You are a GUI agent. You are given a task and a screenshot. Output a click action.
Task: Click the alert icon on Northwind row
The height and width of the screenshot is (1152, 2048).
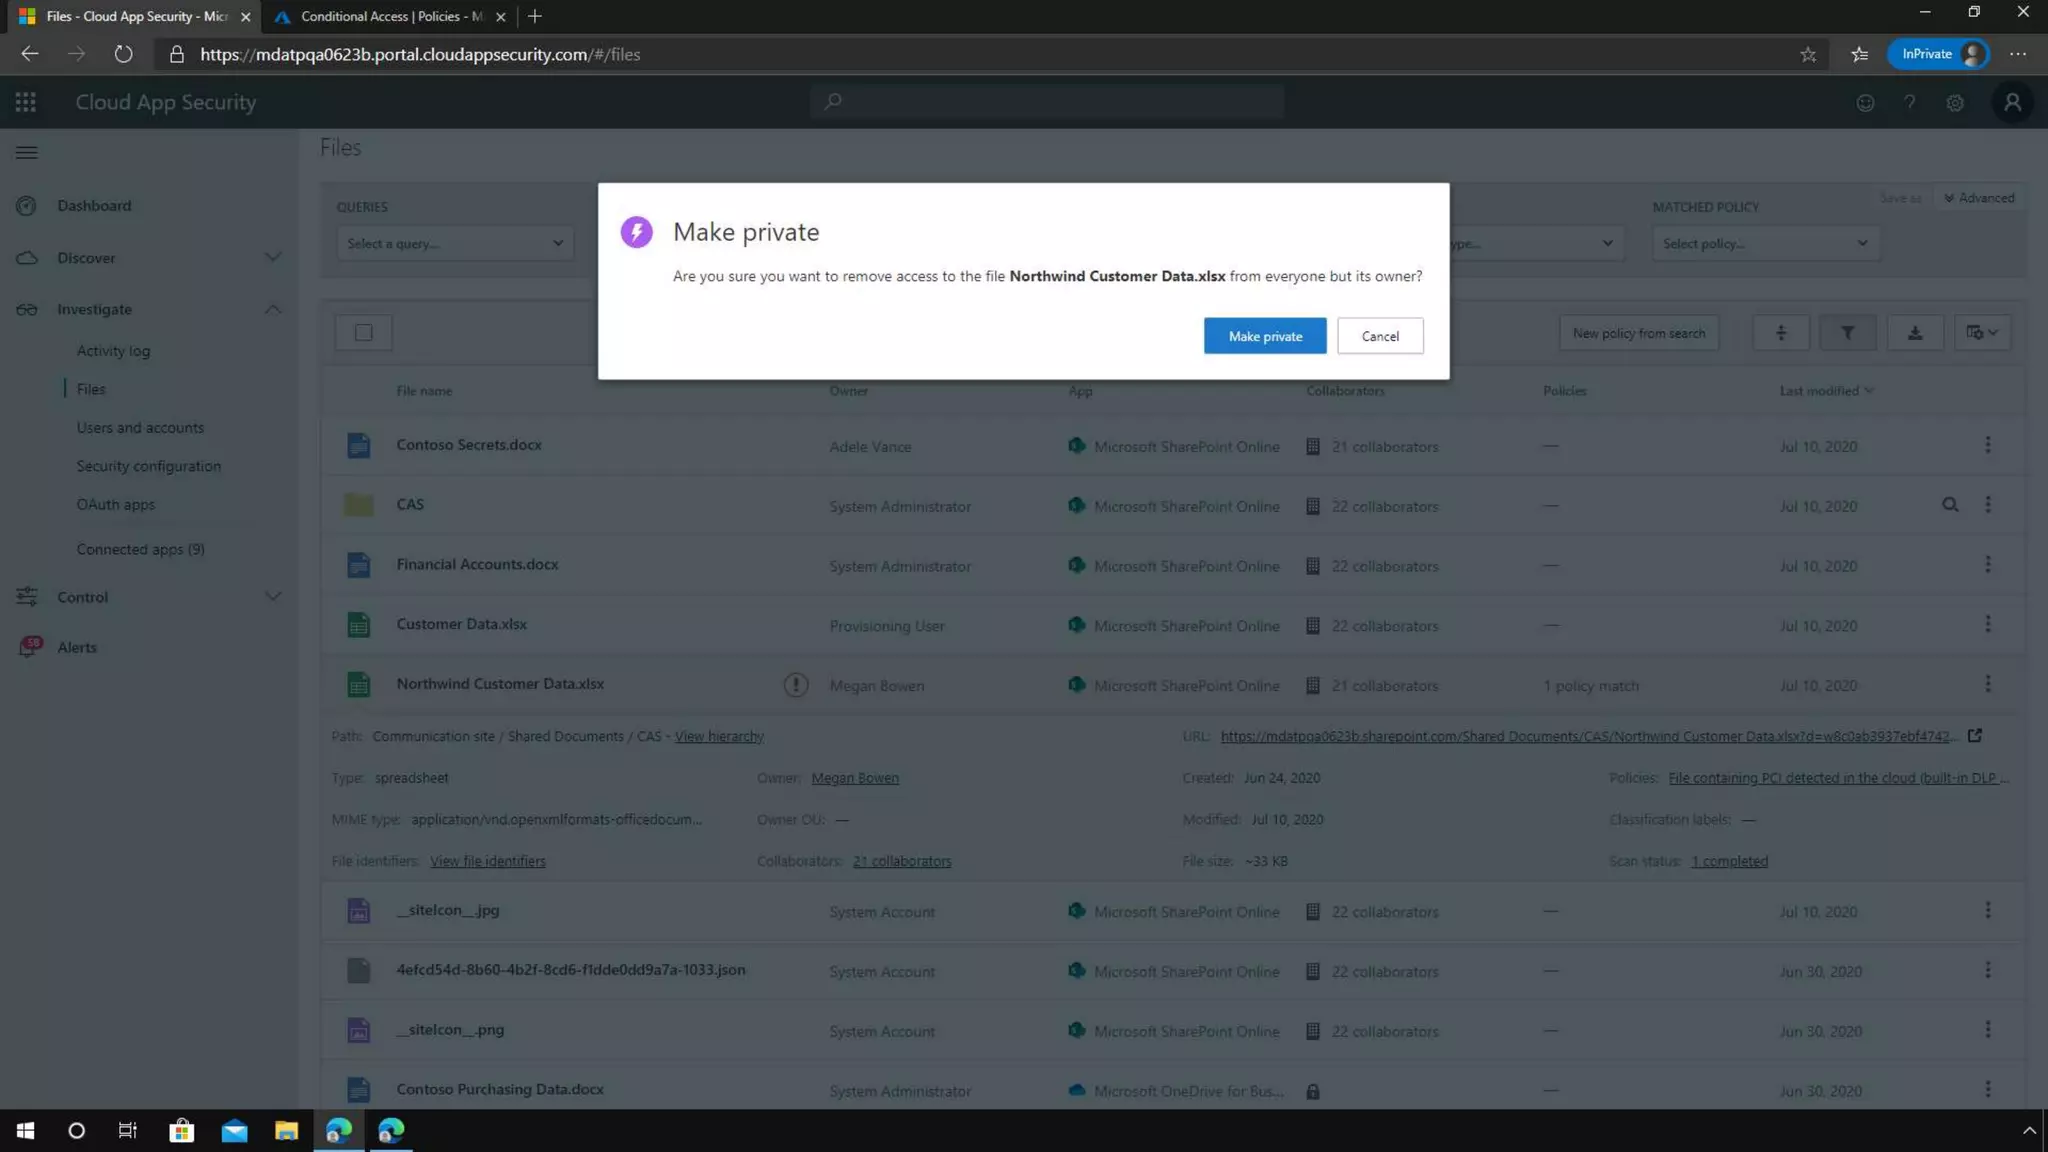click(x=795, y=685)
